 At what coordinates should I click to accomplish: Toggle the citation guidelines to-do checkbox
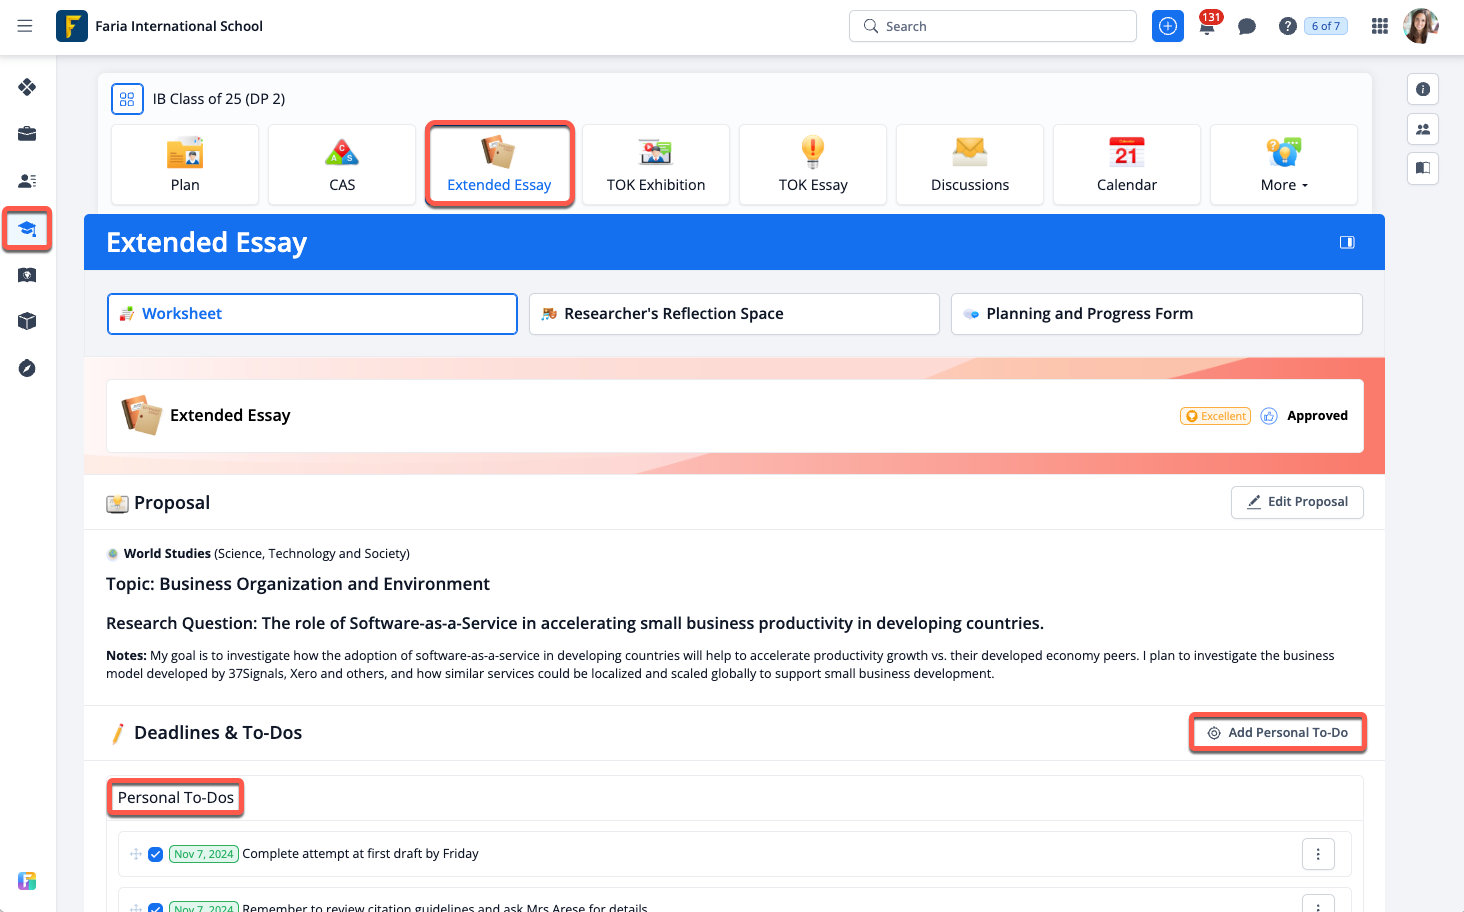(x=155, y=907)
